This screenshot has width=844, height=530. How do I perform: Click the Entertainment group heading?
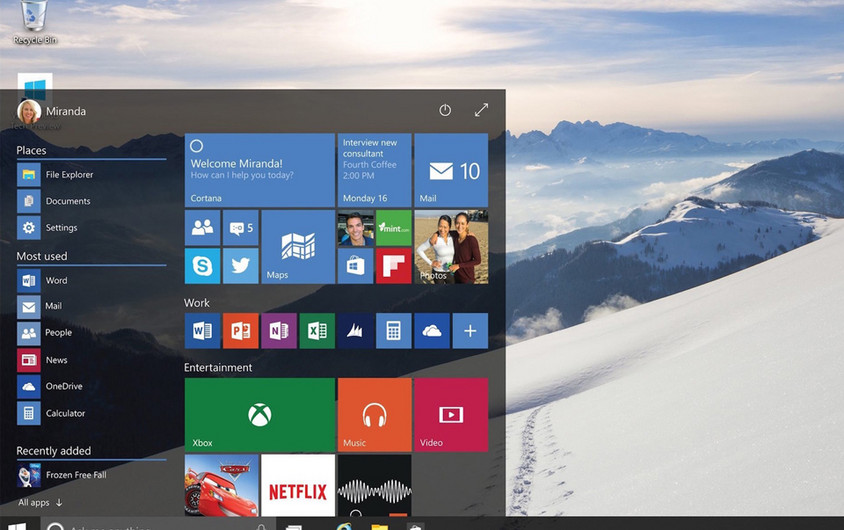click(218, 368)
